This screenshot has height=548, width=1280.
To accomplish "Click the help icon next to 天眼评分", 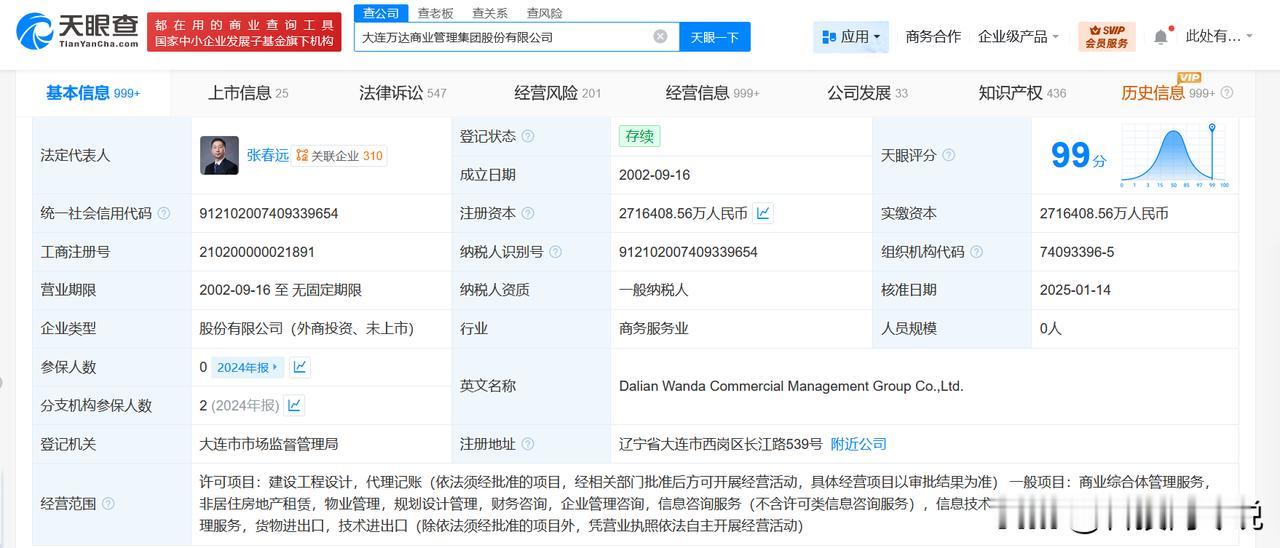I will point(948,155).
